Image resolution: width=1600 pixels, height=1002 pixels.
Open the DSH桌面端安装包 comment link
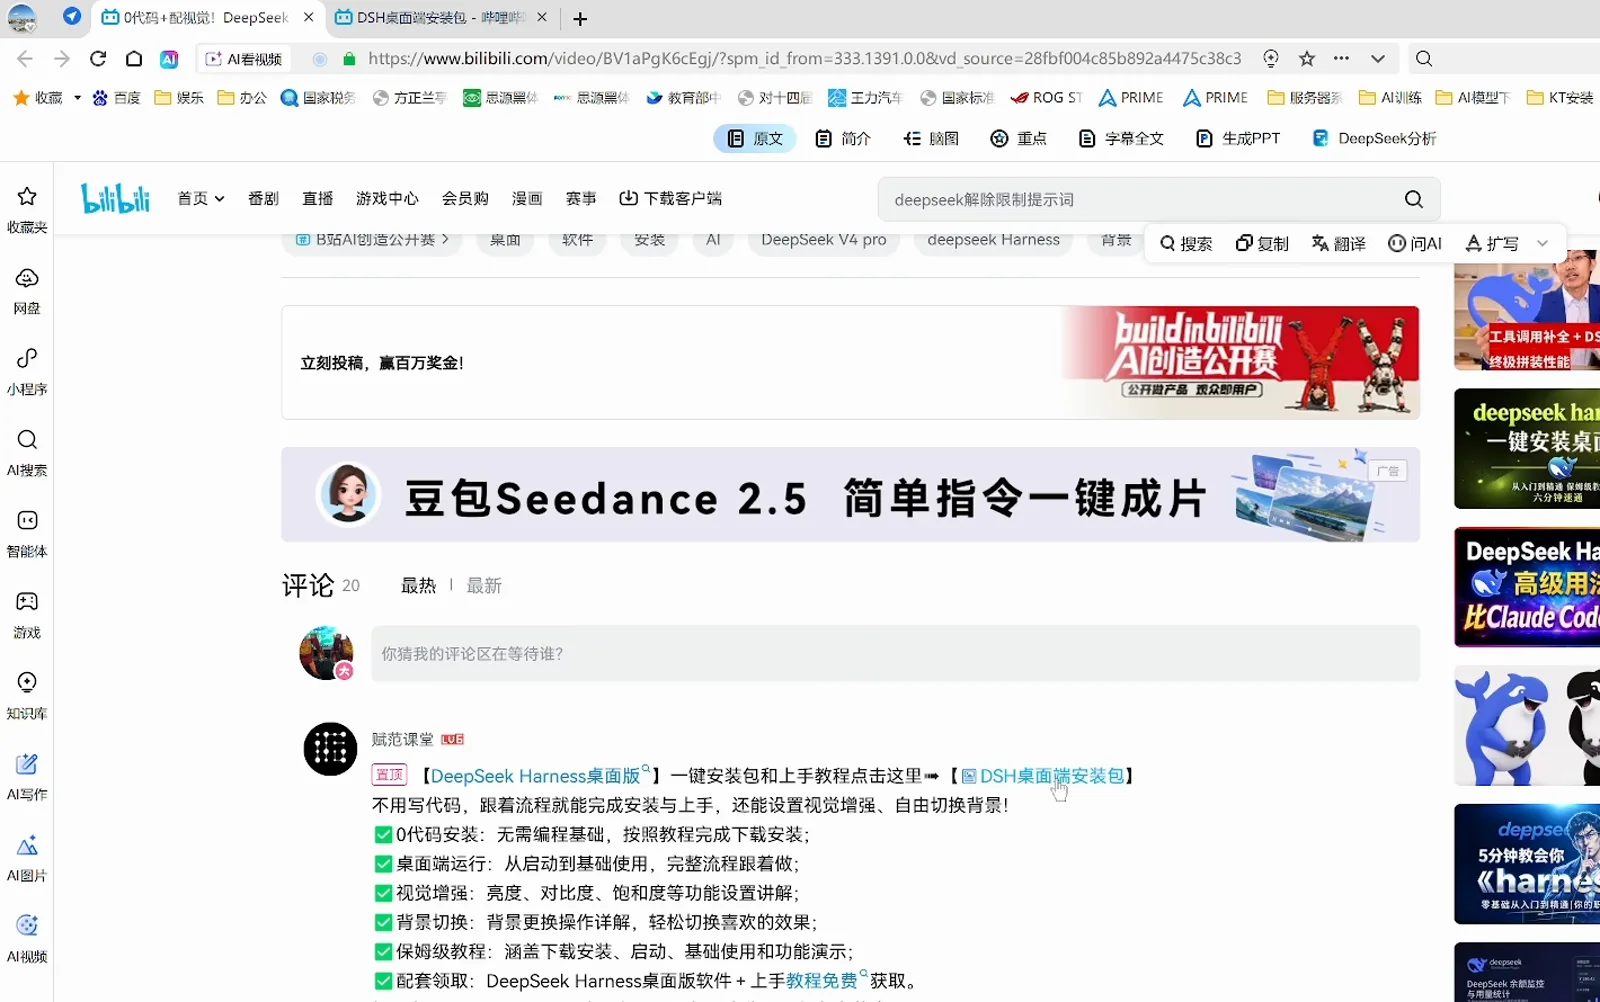[x=1043, y=776]
